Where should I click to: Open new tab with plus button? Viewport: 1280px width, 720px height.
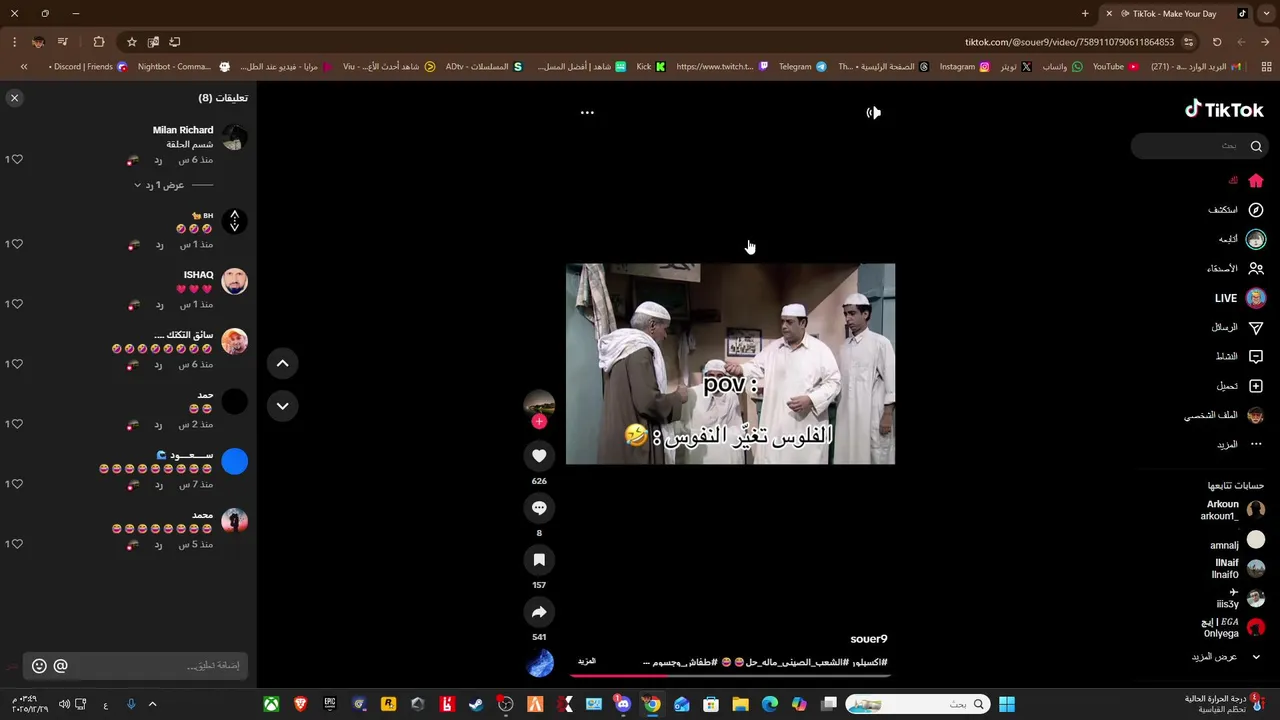coord(1085,14)
